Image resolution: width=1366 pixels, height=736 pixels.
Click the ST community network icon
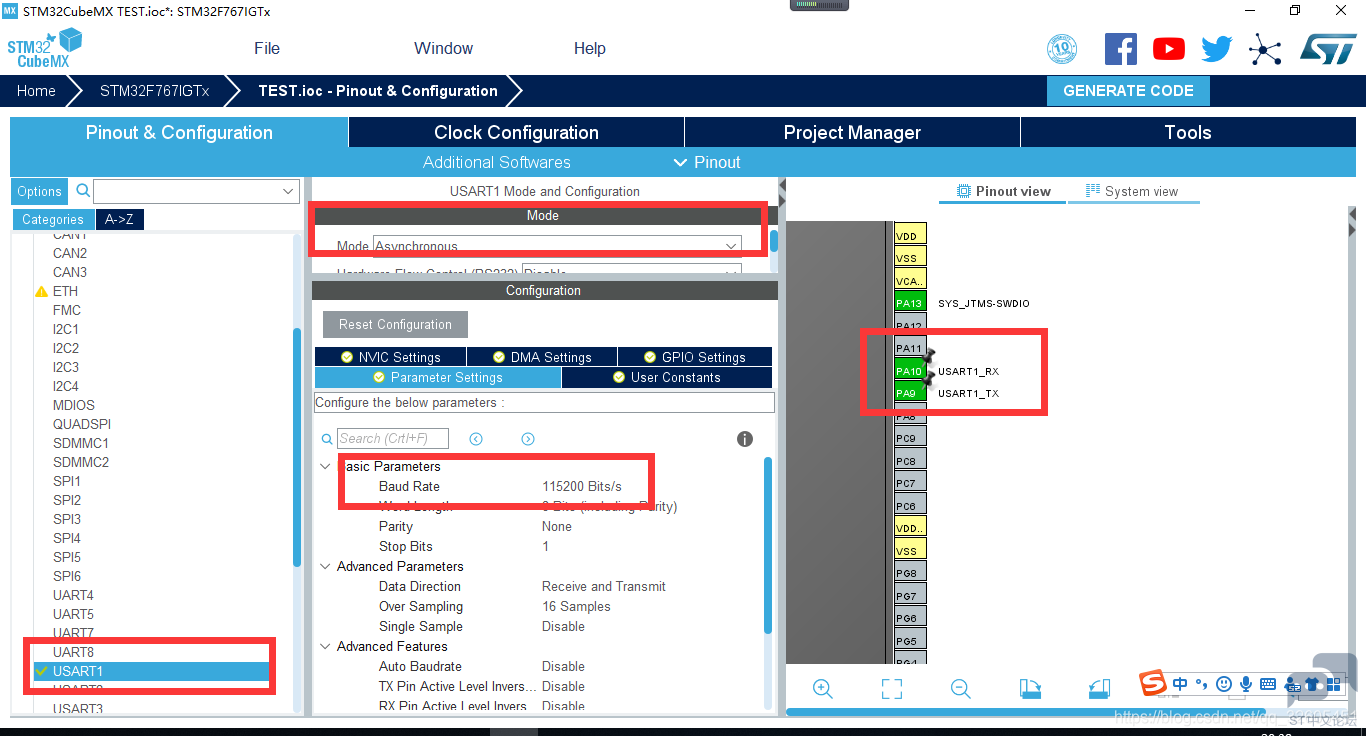1265,49
